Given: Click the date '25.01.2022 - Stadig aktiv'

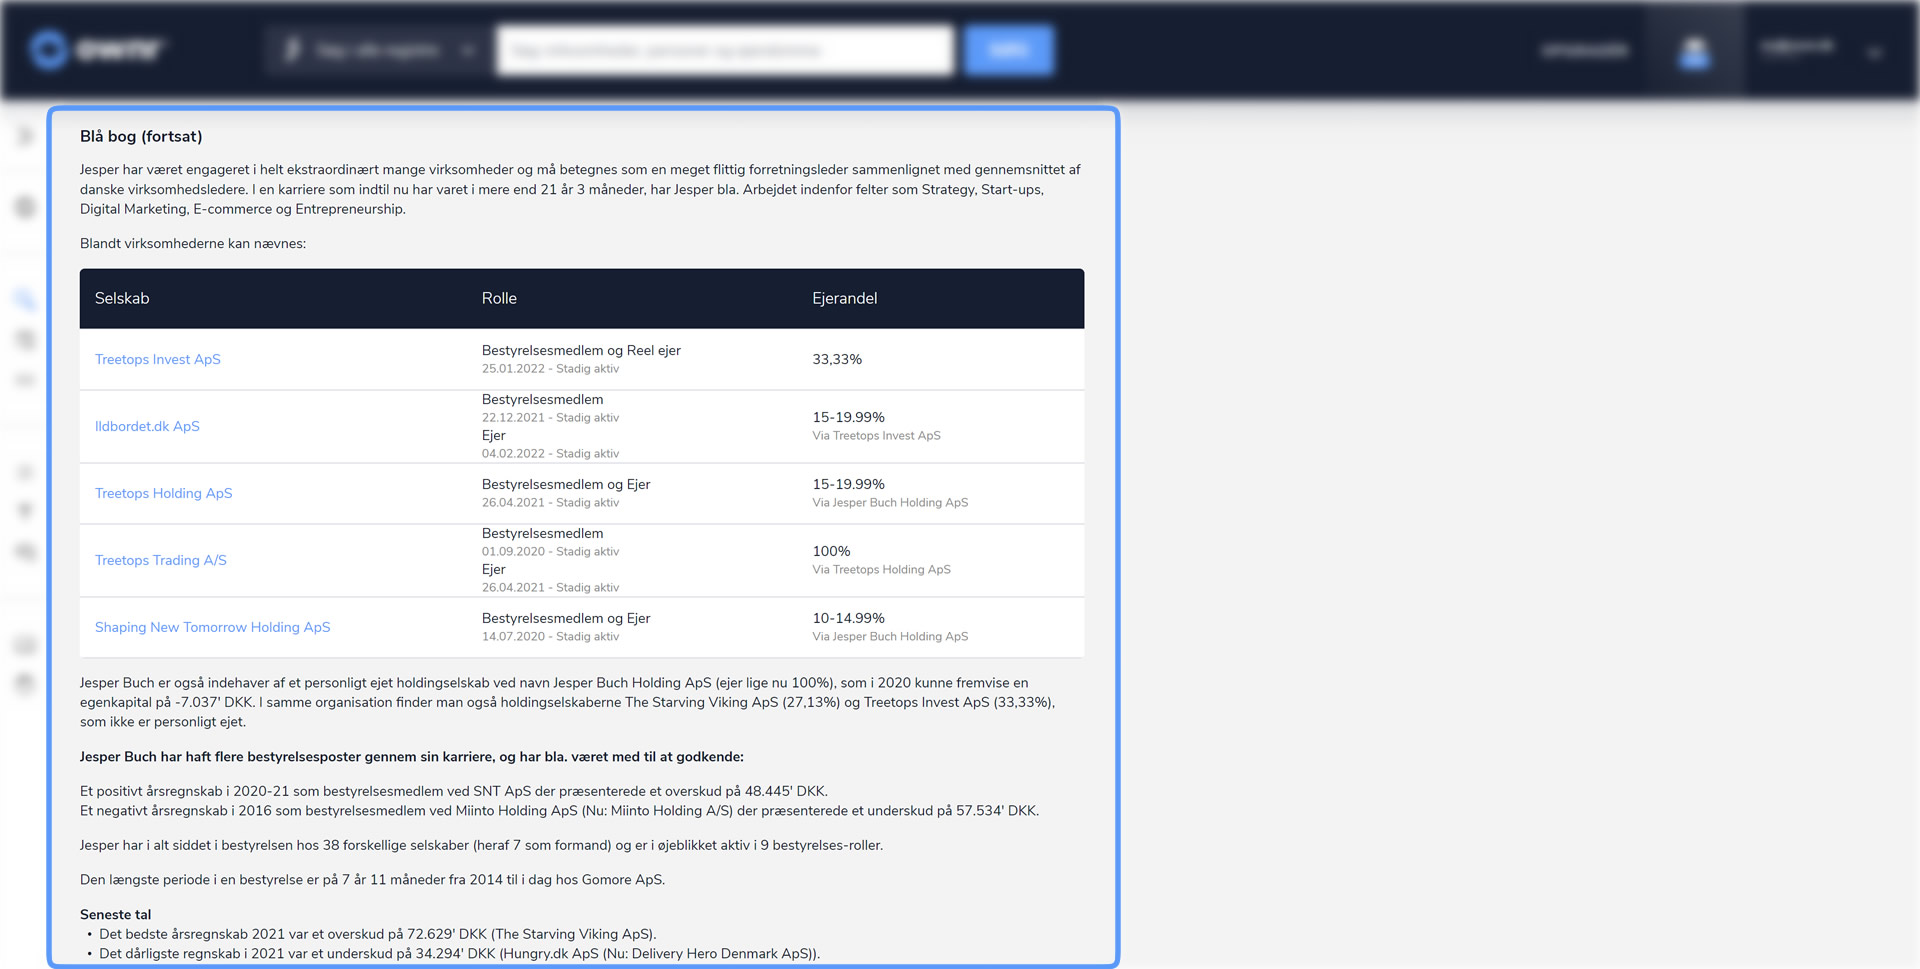Looking at the screenshot, I should (551, 369).
